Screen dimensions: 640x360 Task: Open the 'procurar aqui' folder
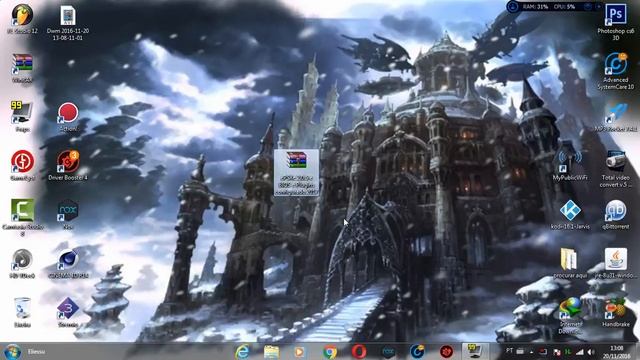[570, 263]
